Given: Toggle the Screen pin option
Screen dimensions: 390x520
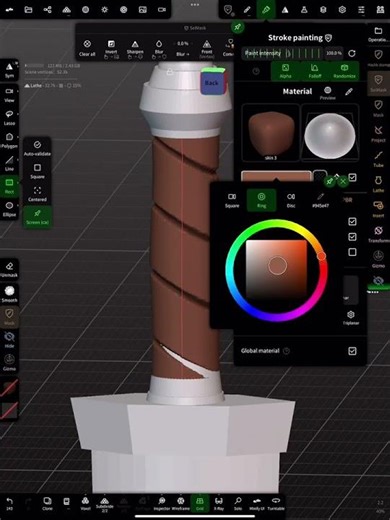Looking at the screenshot, I should coord(37,217).
